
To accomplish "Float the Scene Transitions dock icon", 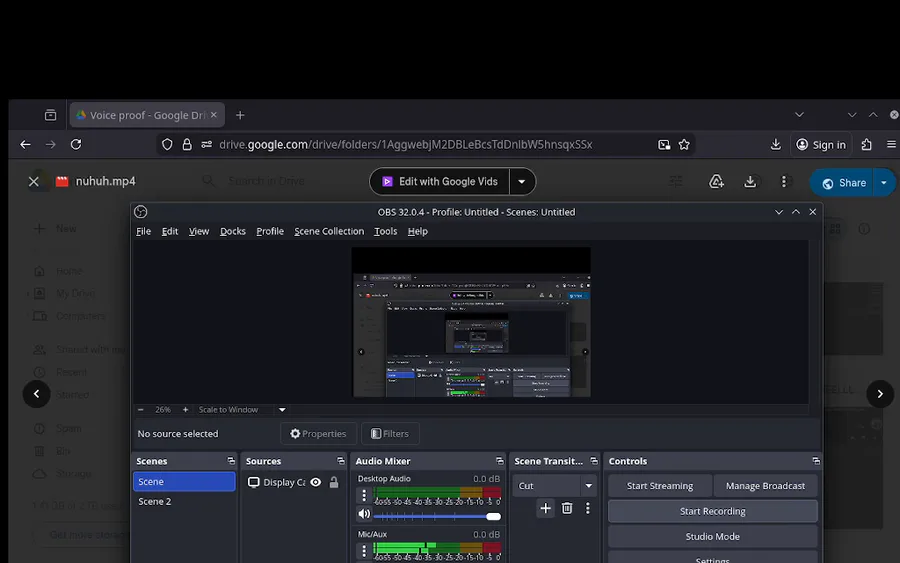I will pyautogui.click(x=593, y=461).
